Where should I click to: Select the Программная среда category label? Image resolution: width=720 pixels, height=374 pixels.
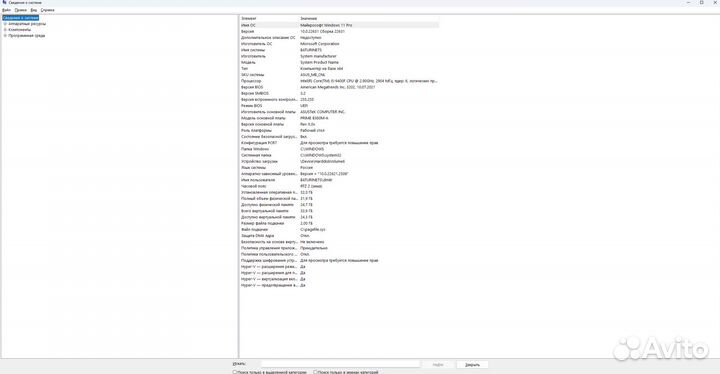coord(27,35)
